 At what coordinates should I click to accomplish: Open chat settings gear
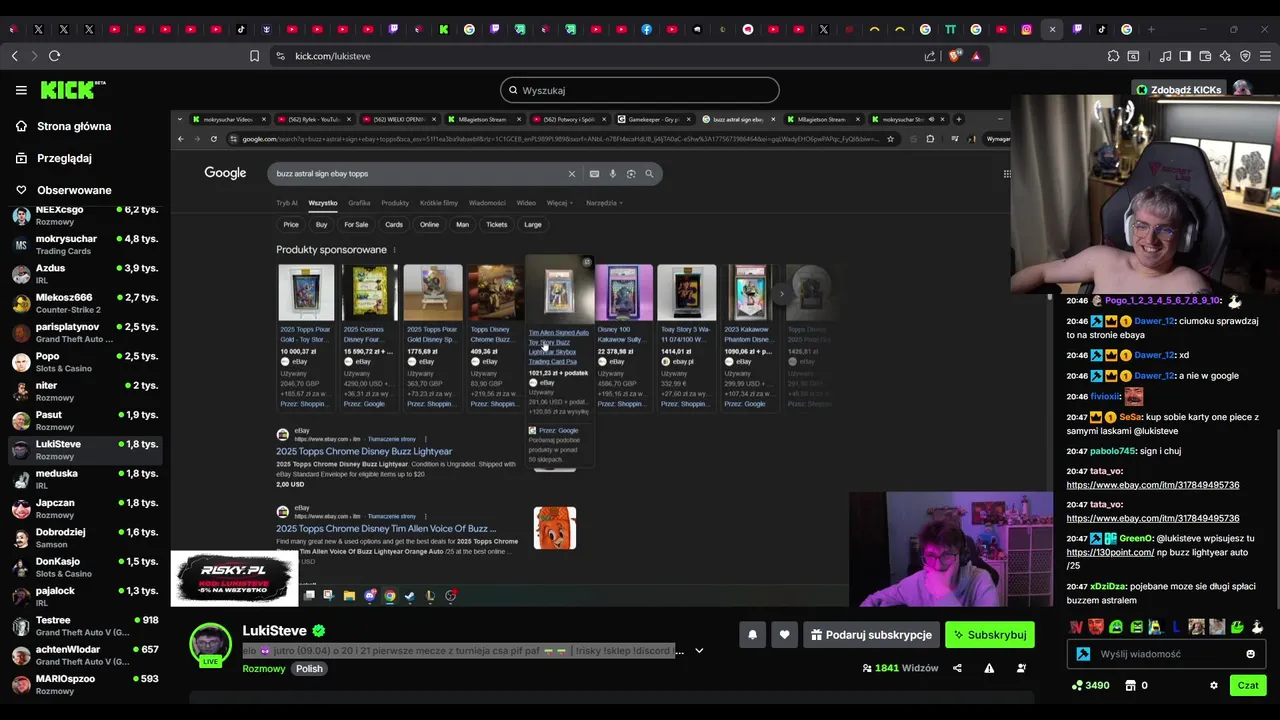[x=1214, y=686]
